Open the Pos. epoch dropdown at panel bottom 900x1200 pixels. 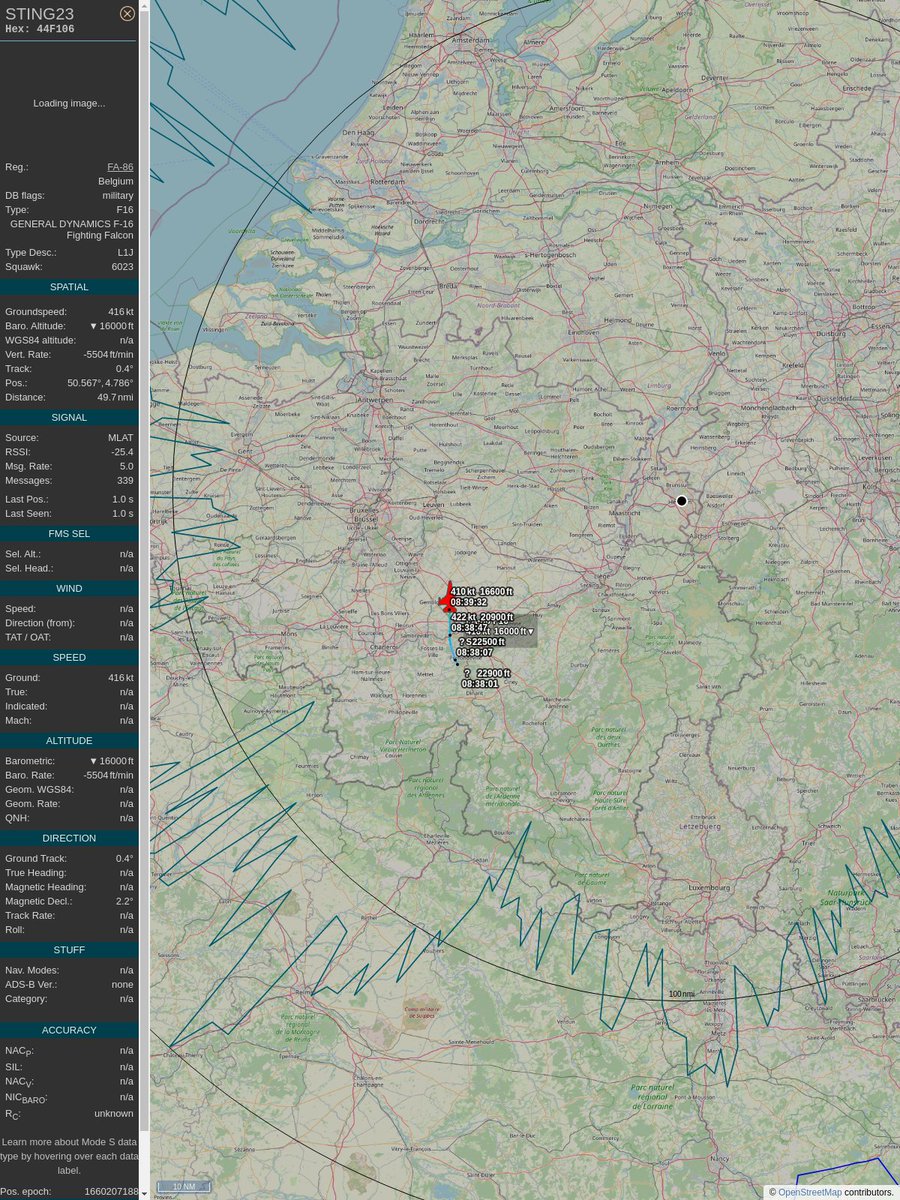coord(142,1191)
